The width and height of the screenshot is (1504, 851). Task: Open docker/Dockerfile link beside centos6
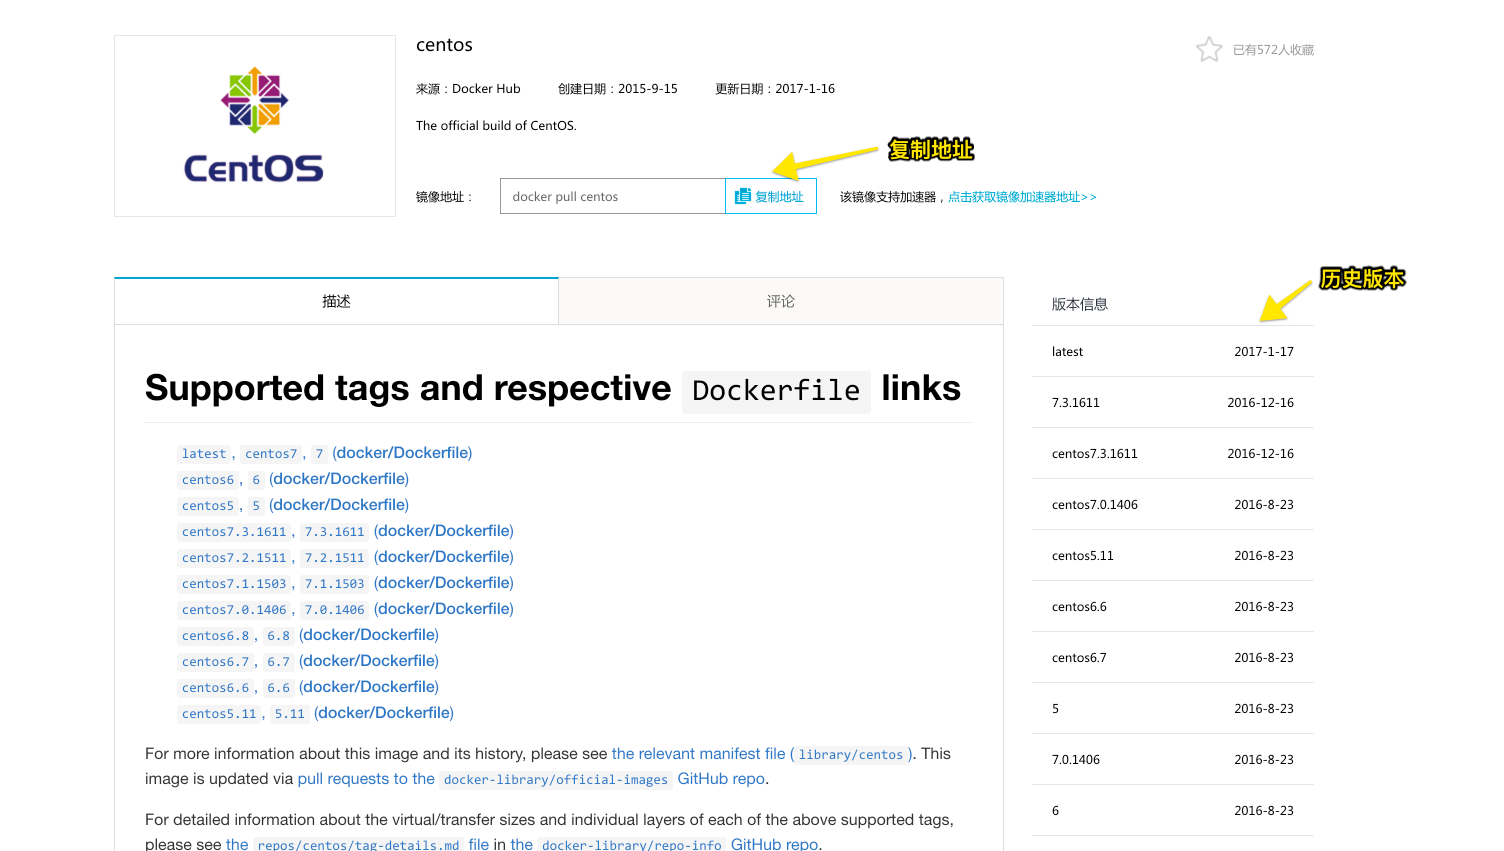(x=339, y=479)
